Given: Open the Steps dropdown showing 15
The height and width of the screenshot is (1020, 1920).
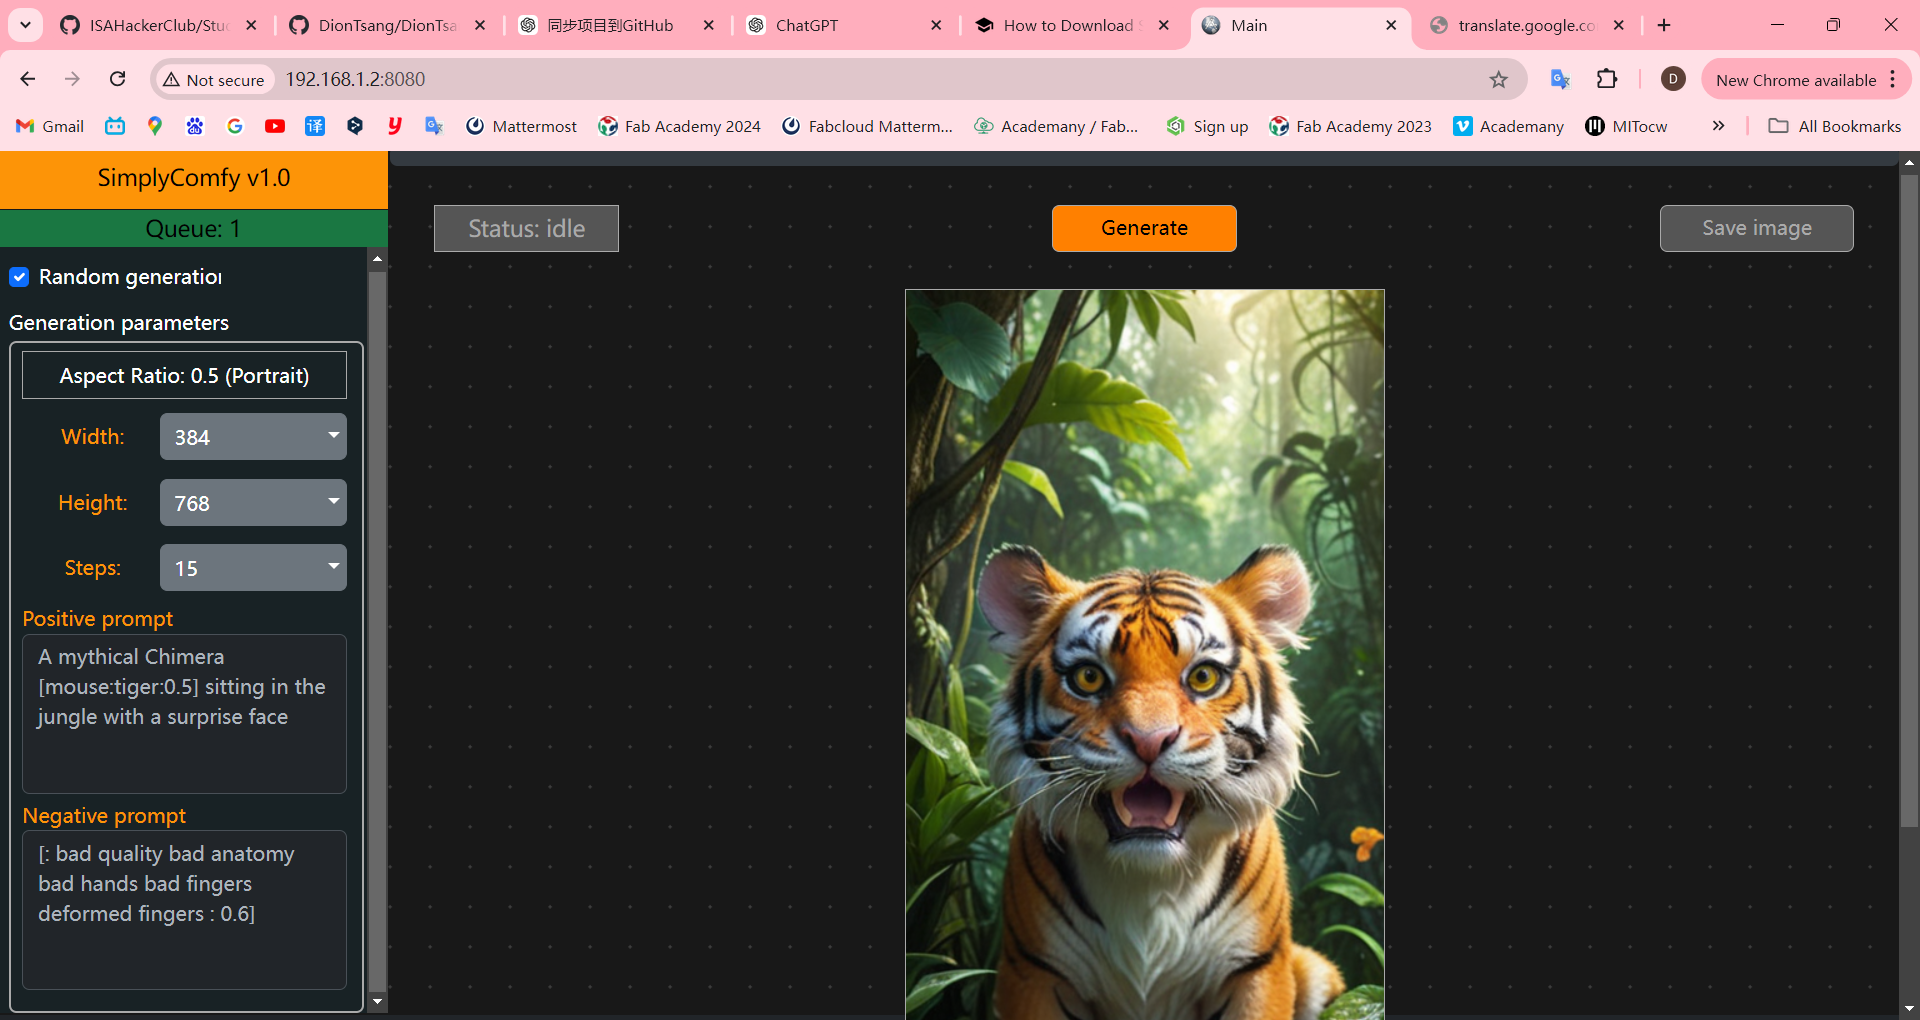Looking at the screenshot, I should pos(253,567).
